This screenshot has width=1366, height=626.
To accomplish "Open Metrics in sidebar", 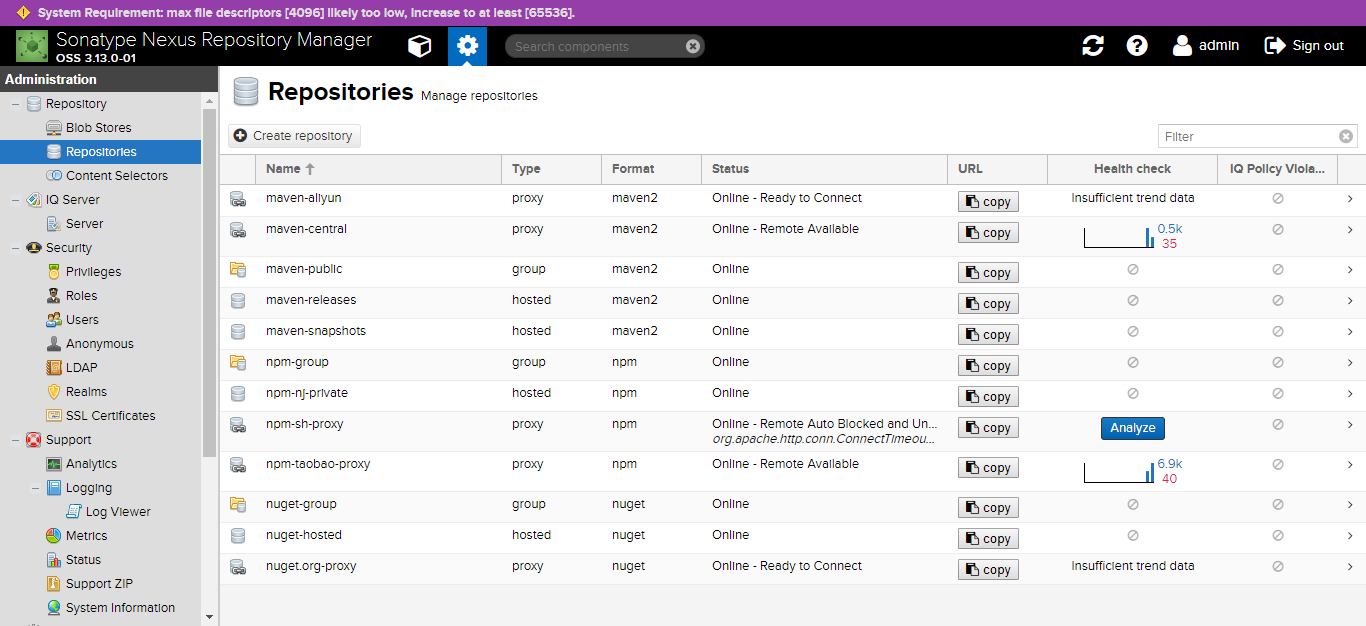I will pos(86,536).
